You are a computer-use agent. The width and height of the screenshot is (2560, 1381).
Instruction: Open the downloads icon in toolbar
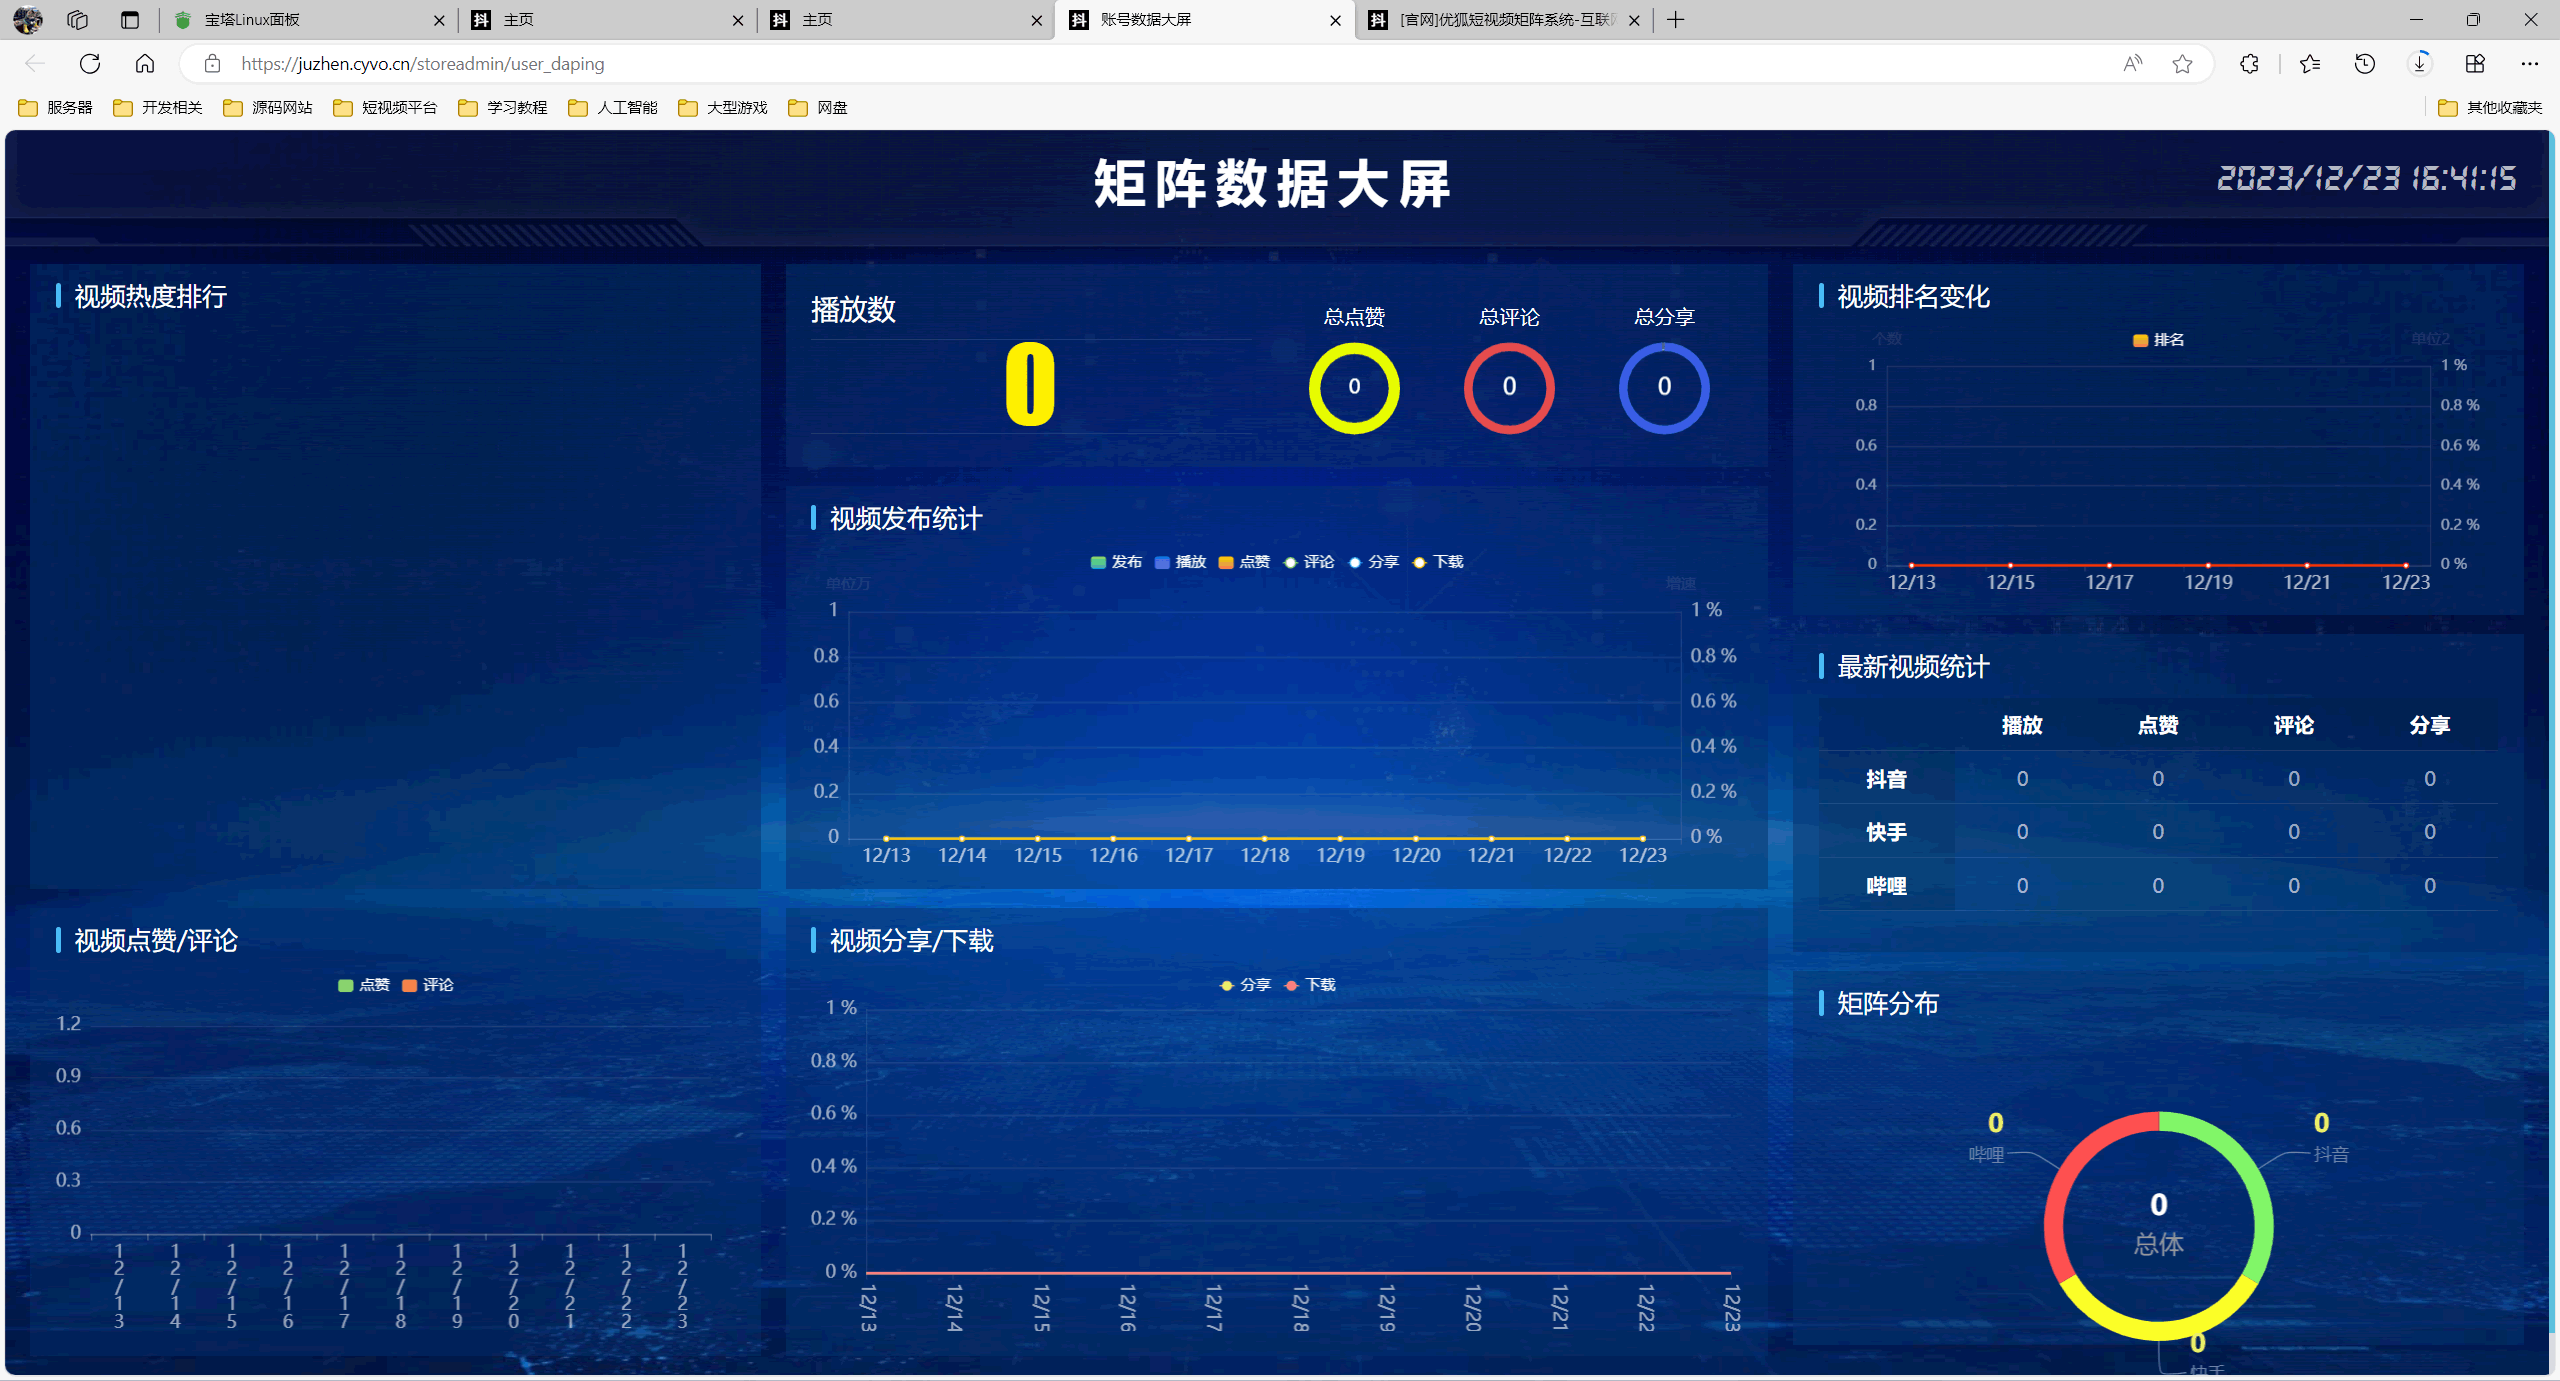click(x=2419, y=64)
